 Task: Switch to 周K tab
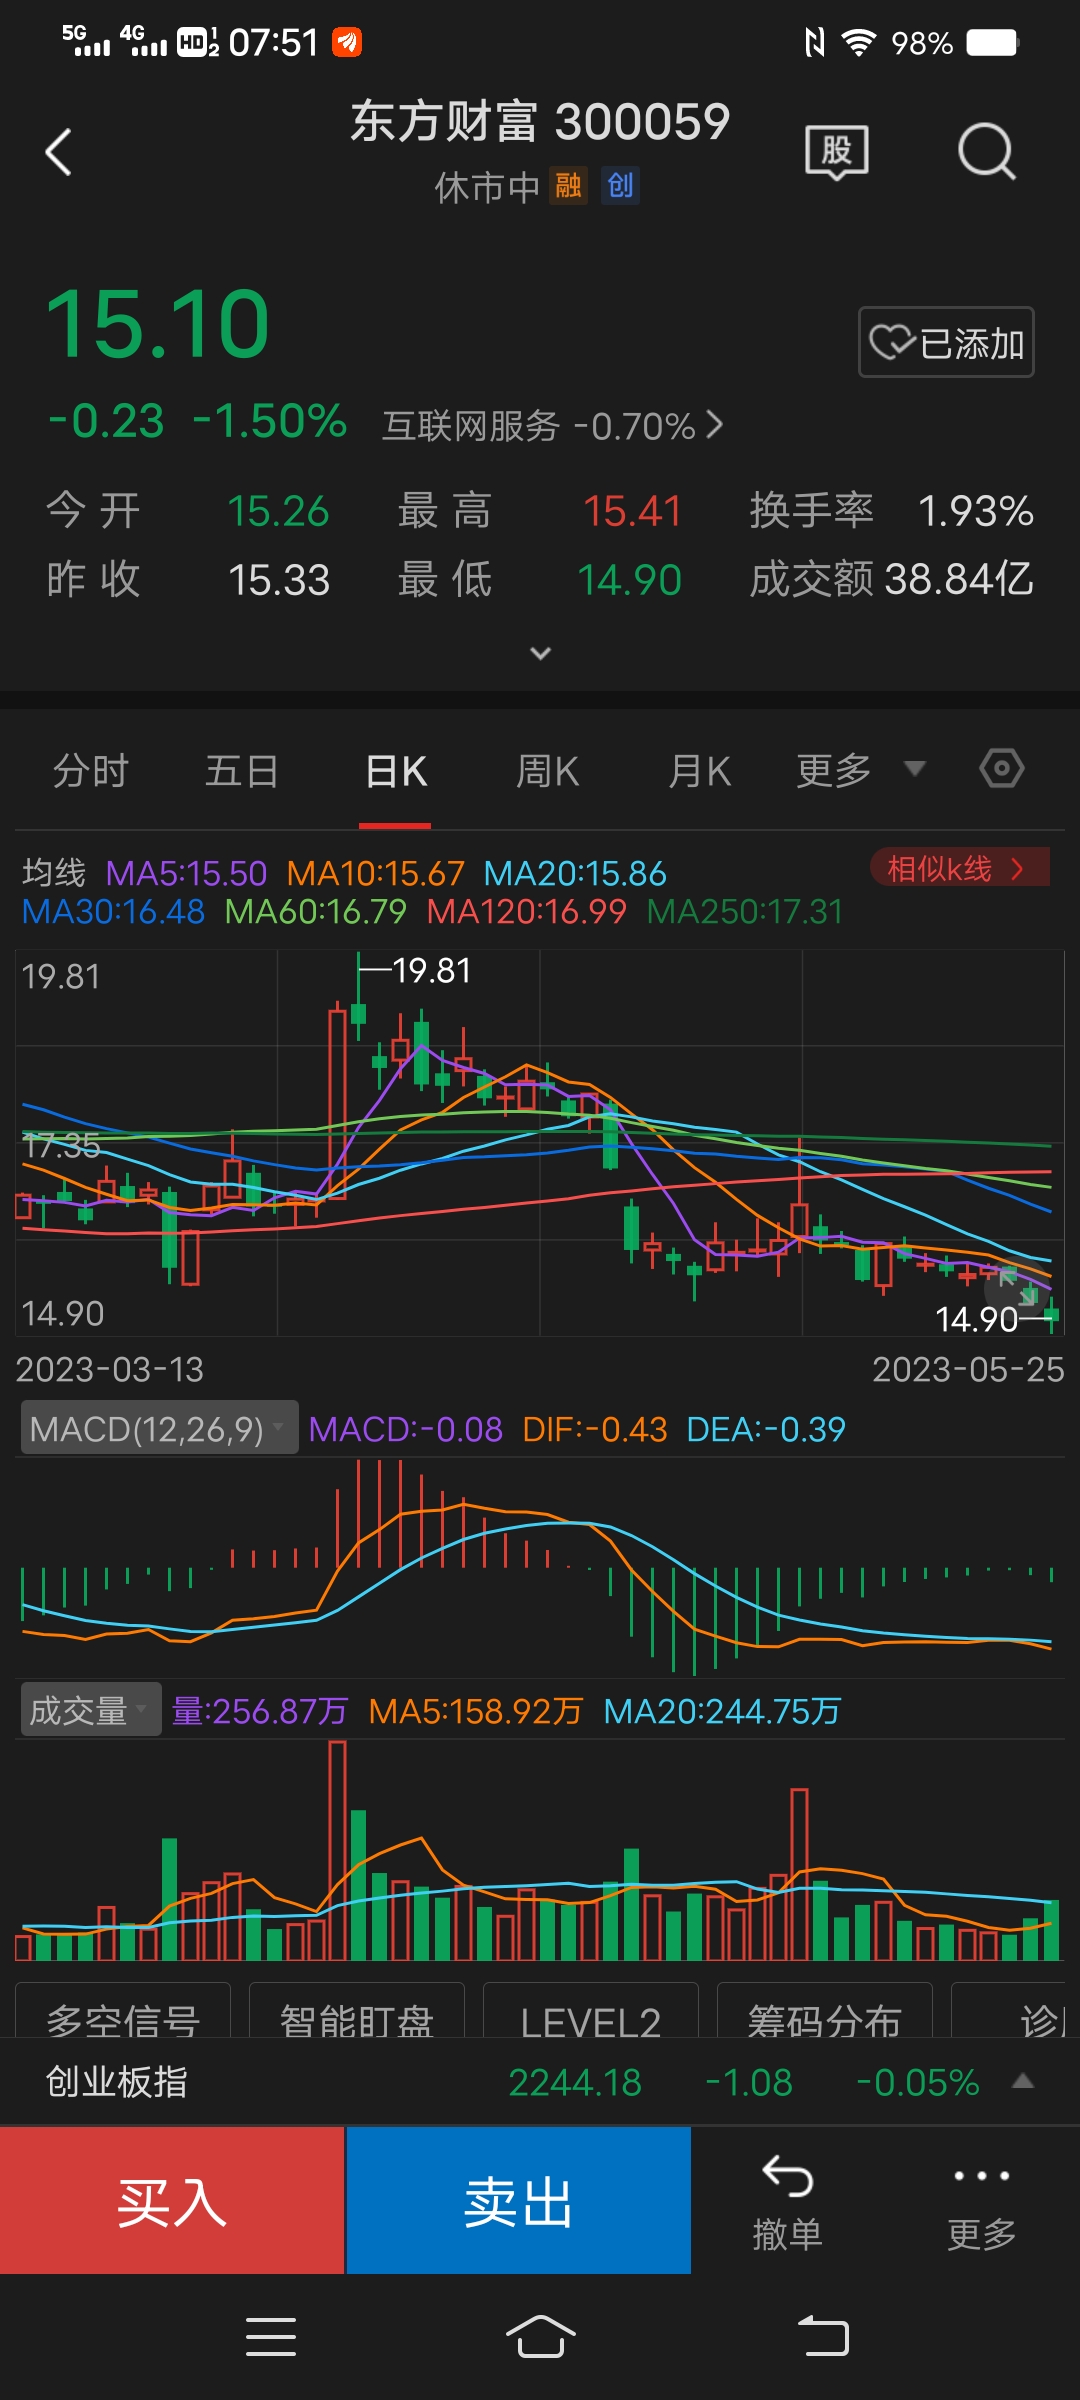(x=548, y=771)
